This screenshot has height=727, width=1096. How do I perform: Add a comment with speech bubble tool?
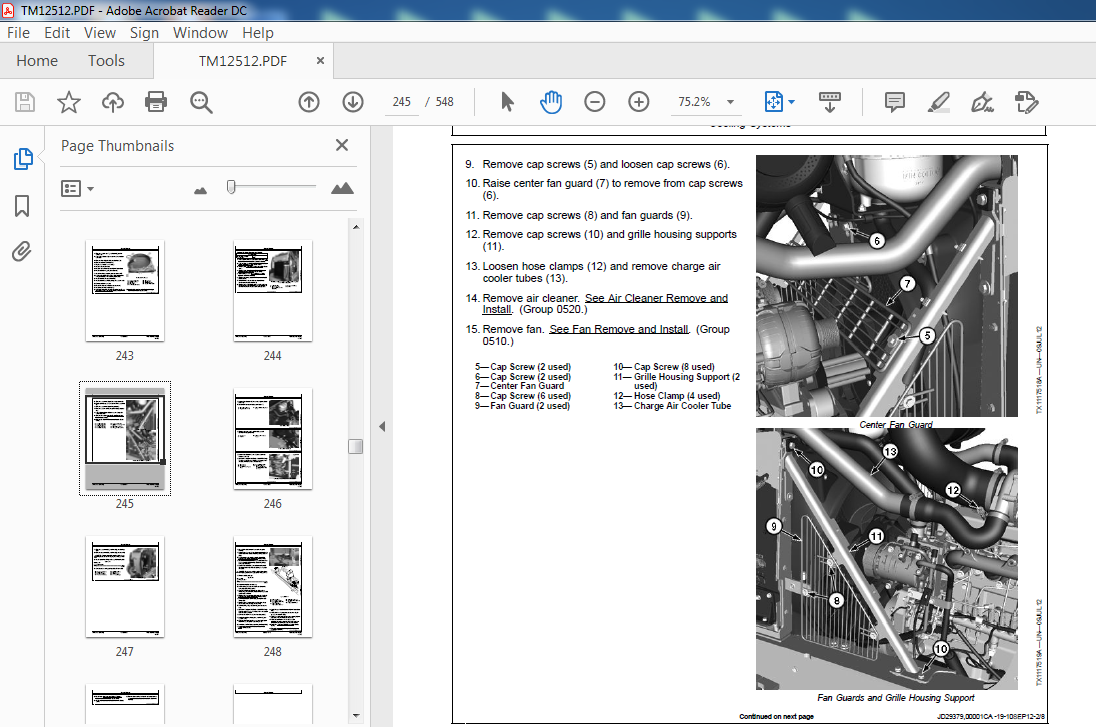(x=895, y=102)
